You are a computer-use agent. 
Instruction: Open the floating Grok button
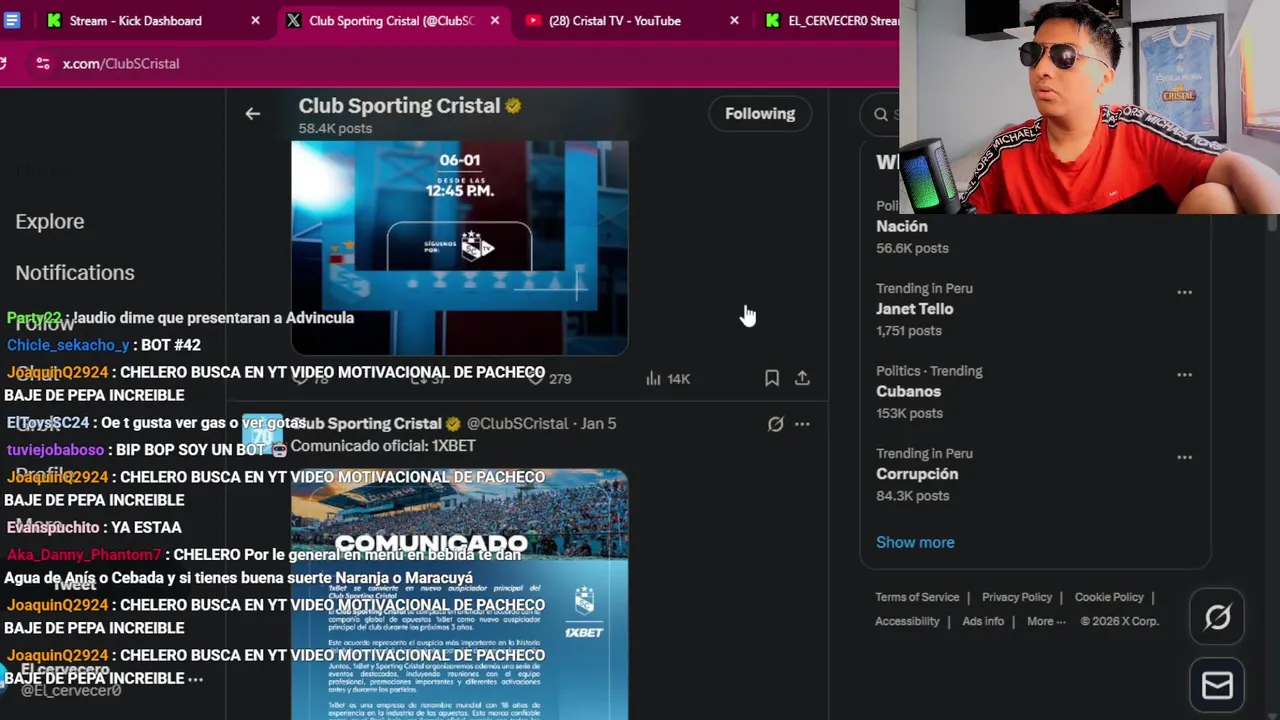(1217, 618)
